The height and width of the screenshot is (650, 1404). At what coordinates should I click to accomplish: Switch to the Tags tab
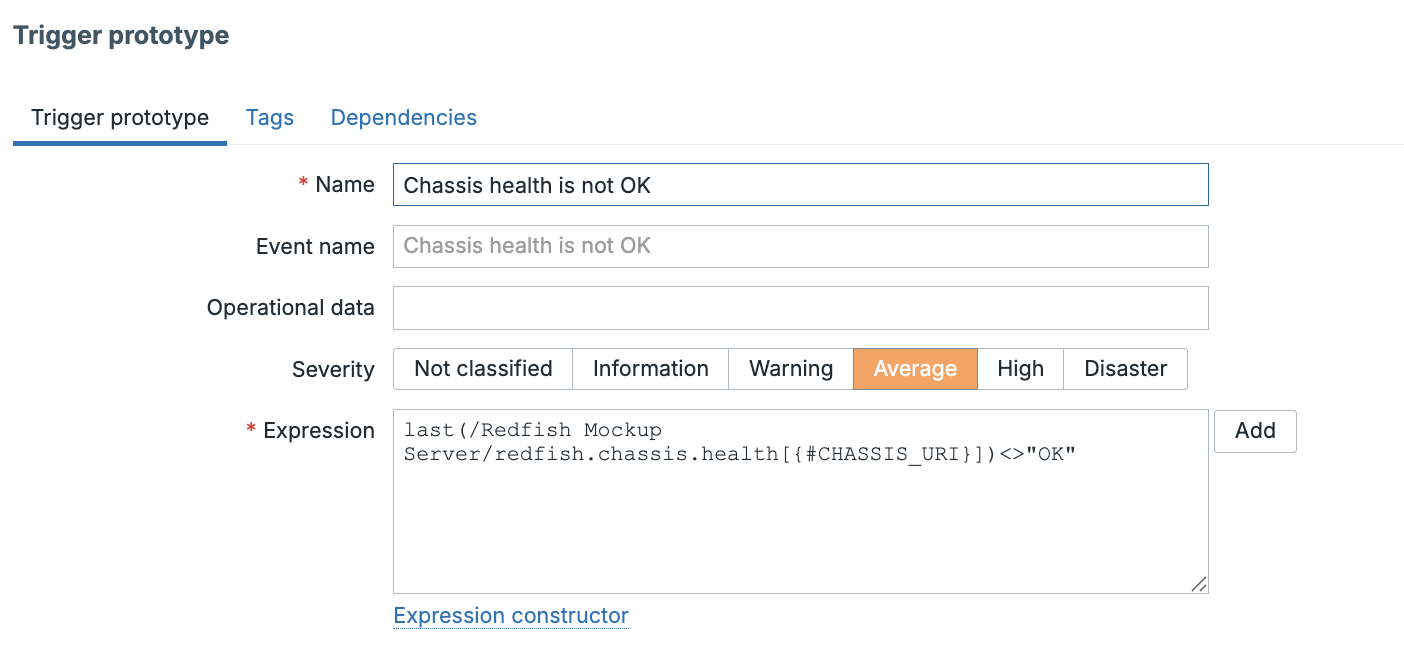[x=270, y=118]
